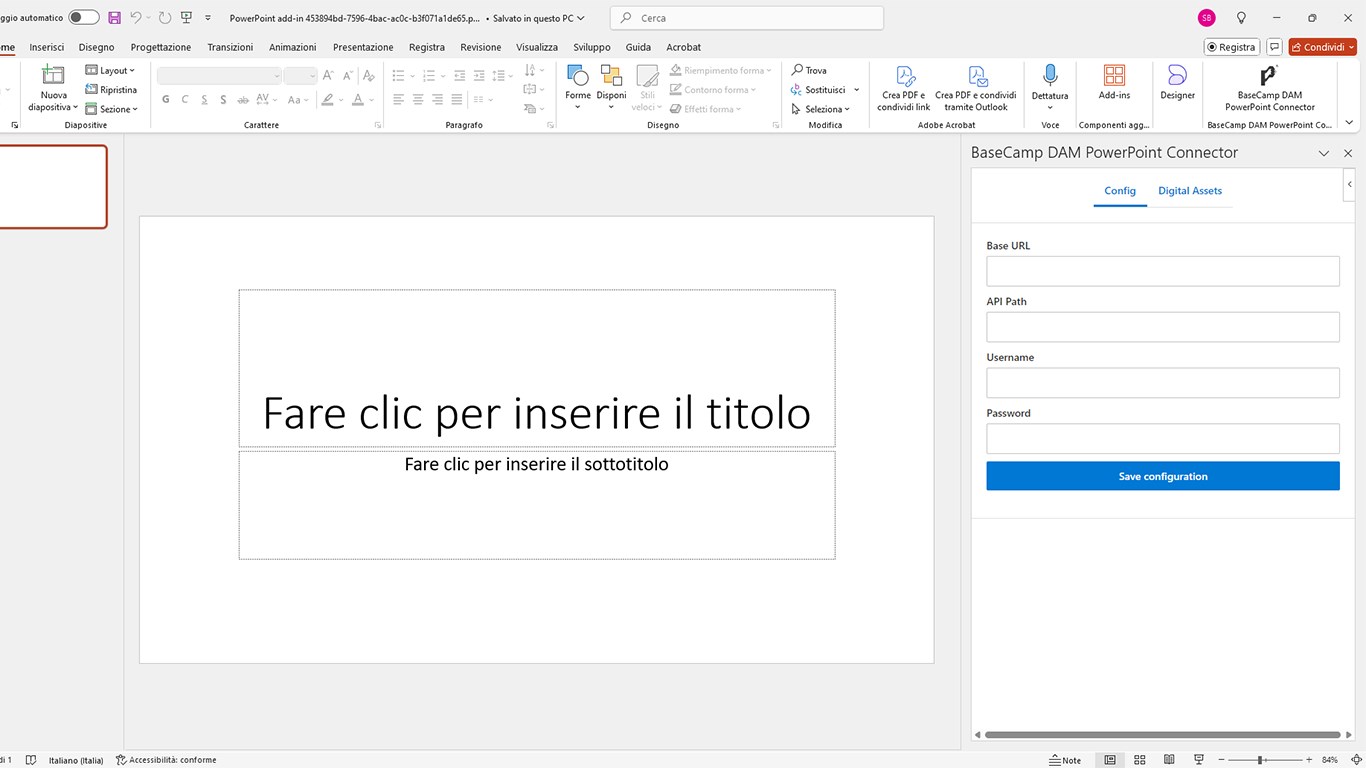Open the task pane options chevron

[1324, 153]
